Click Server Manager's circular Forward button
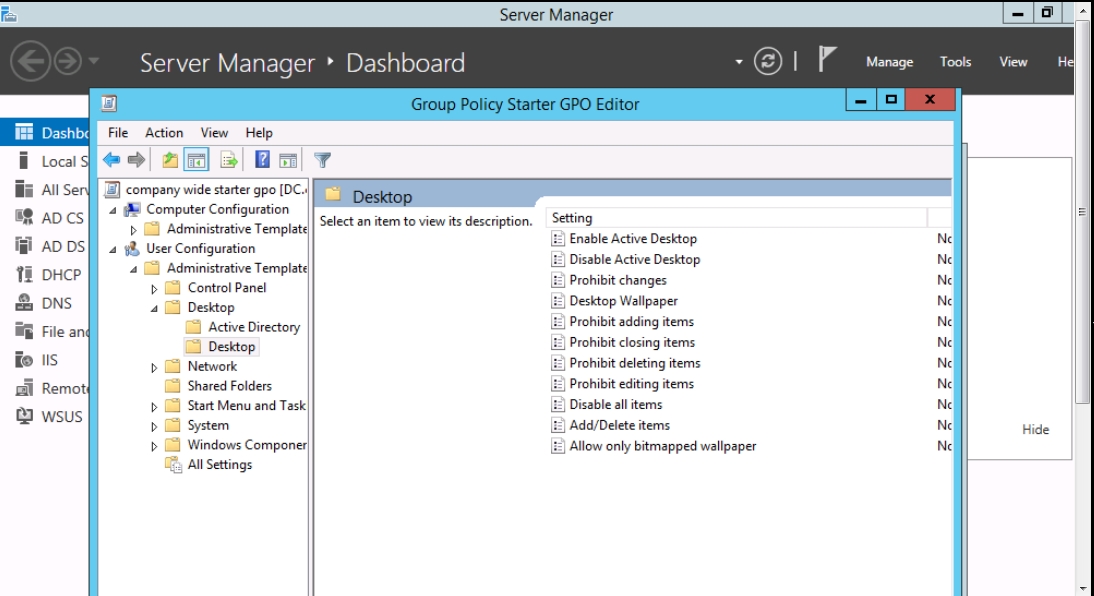 [68, 61]
